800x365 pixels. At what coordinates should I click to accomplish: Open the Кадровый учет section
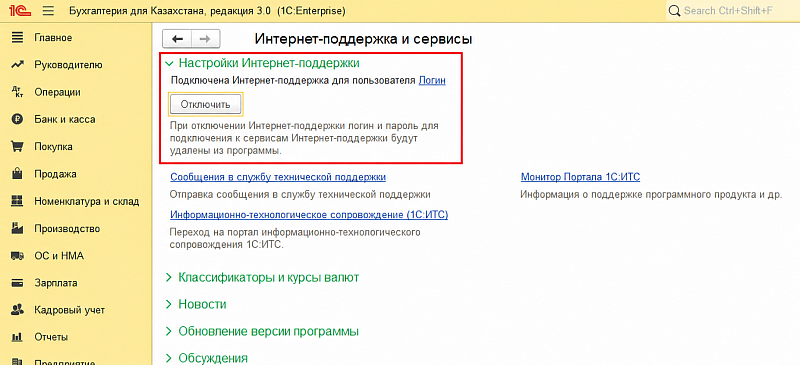click(70, 310)
